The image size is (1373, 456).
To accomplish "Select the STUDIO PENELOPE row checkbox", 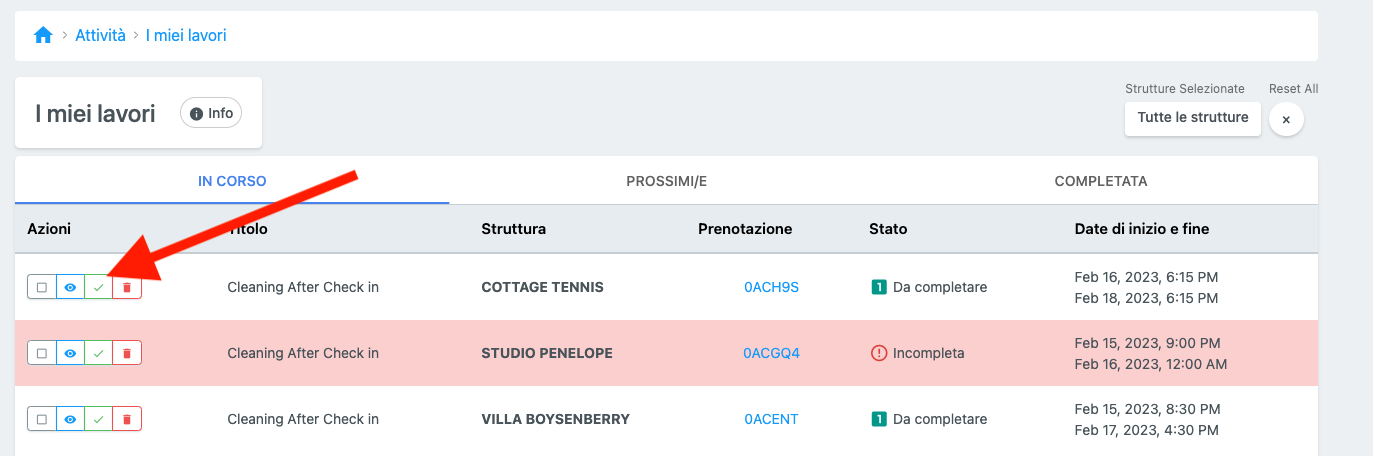I will coord(42,353).
